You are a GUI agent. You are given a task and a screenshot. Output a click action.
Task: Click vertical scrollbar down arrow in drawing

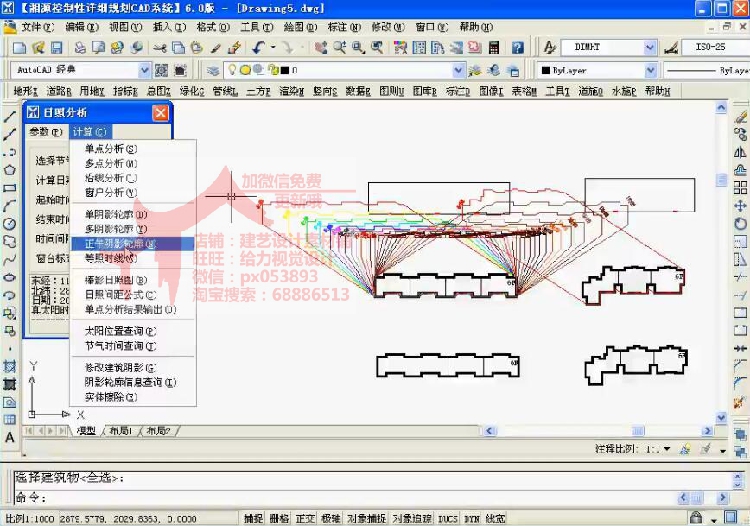tap(721, 418)
